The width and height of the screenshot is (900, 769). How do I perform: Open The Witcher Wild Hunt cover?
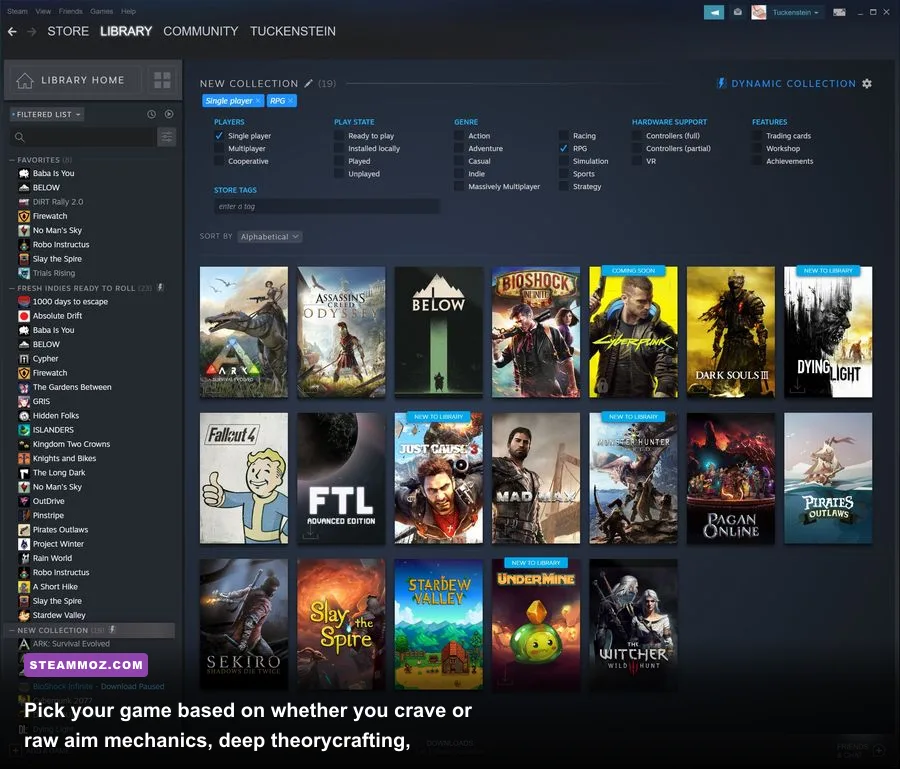tap(633, 624)
